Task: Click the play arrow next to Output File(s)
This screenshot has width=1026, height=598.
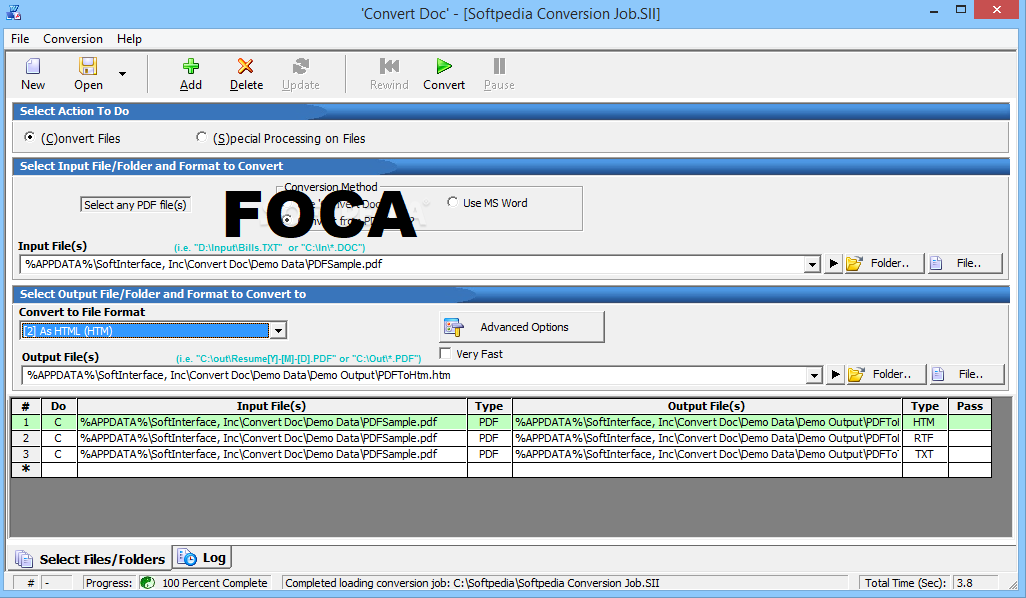Action: [835, 375]
